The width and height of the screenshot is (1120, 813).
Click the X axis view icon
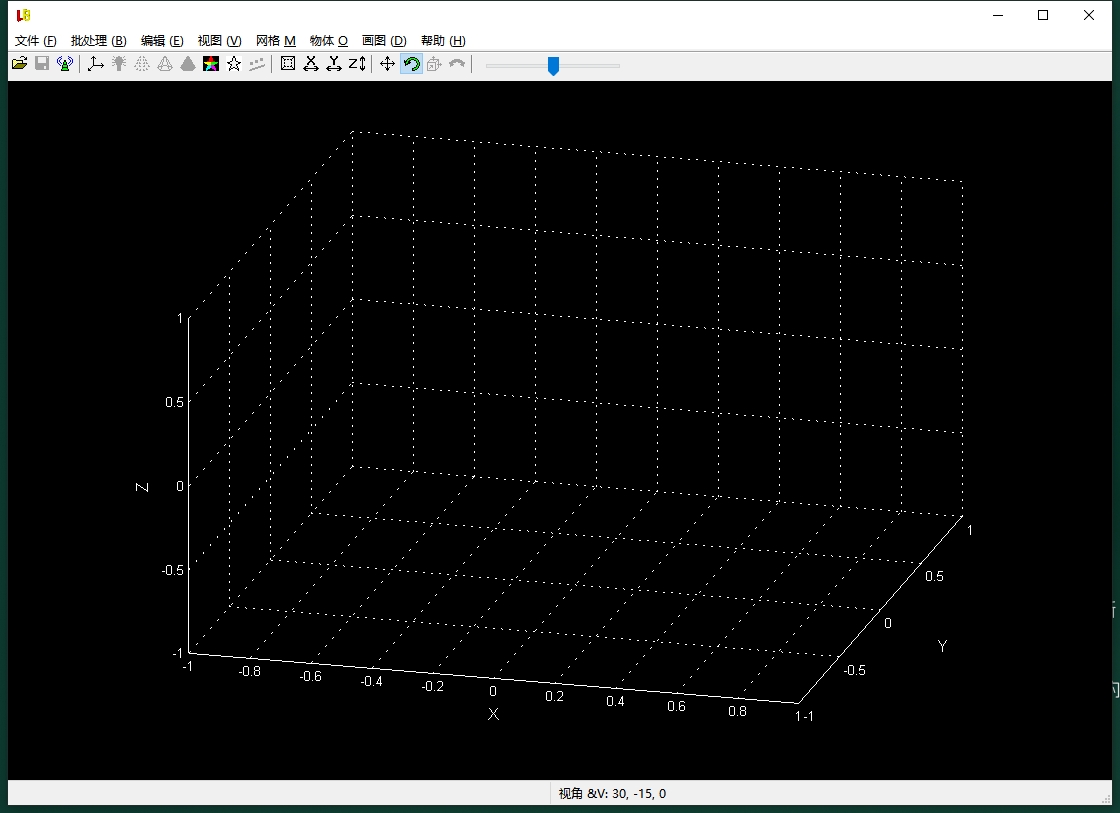[x=311, y=64]
